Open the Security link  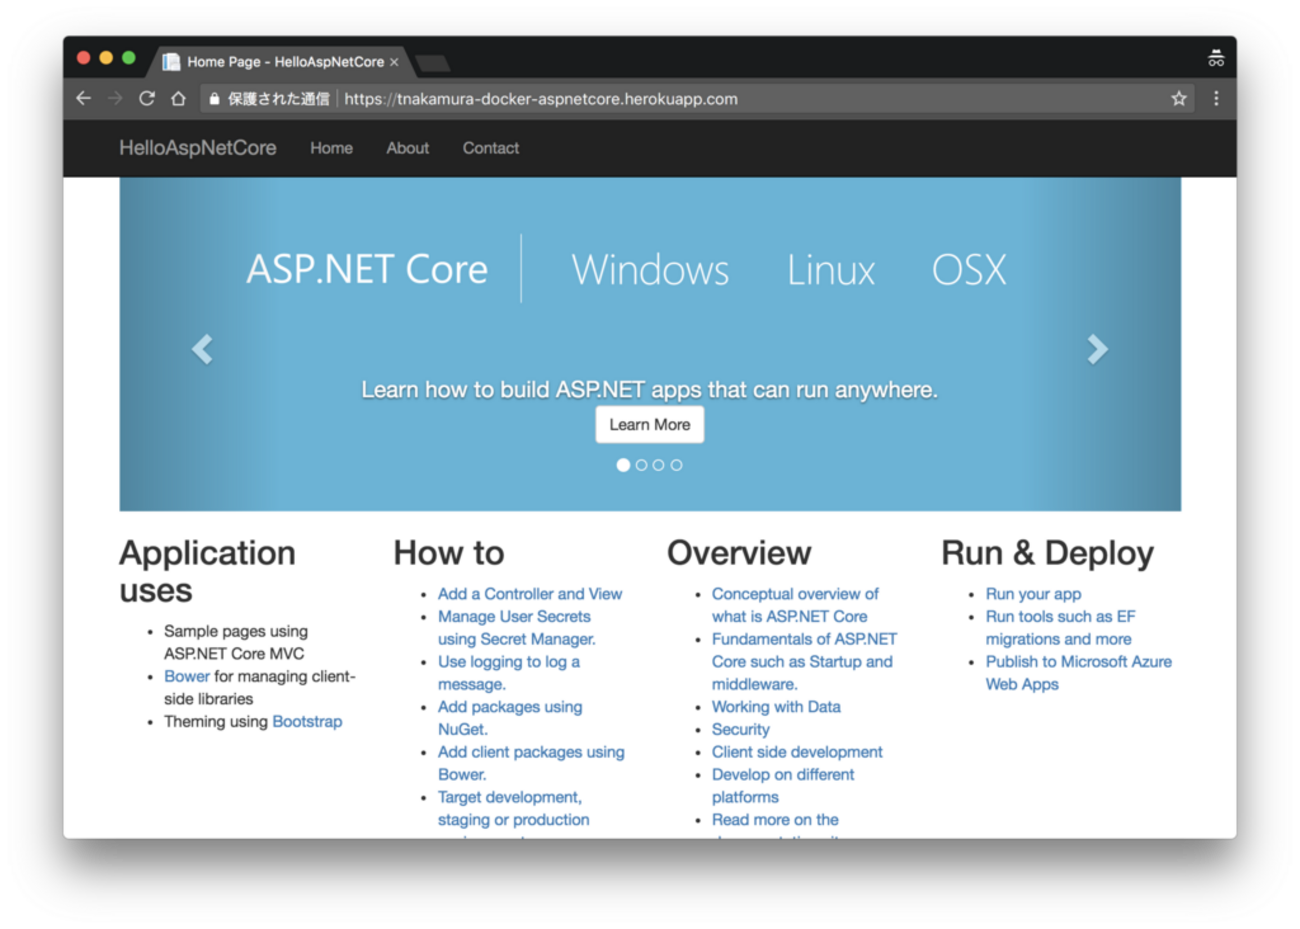tap(741, 730)
